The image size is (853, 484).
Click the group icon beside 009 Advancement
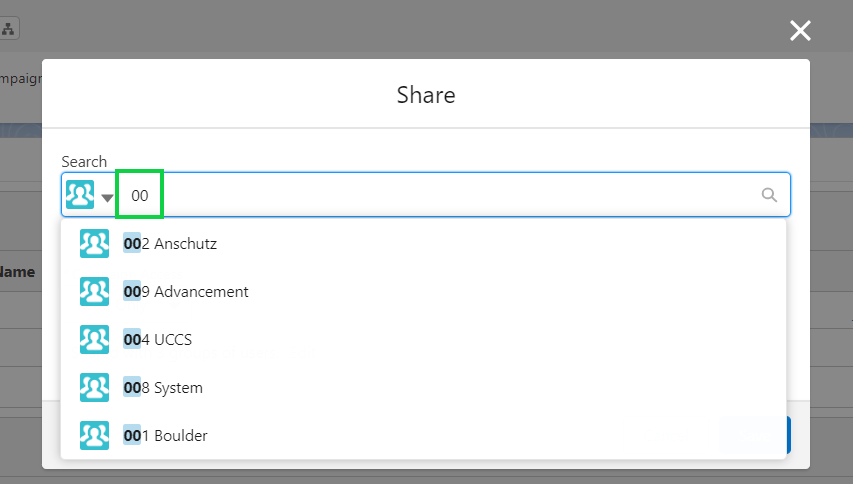(x=94, y=291)
